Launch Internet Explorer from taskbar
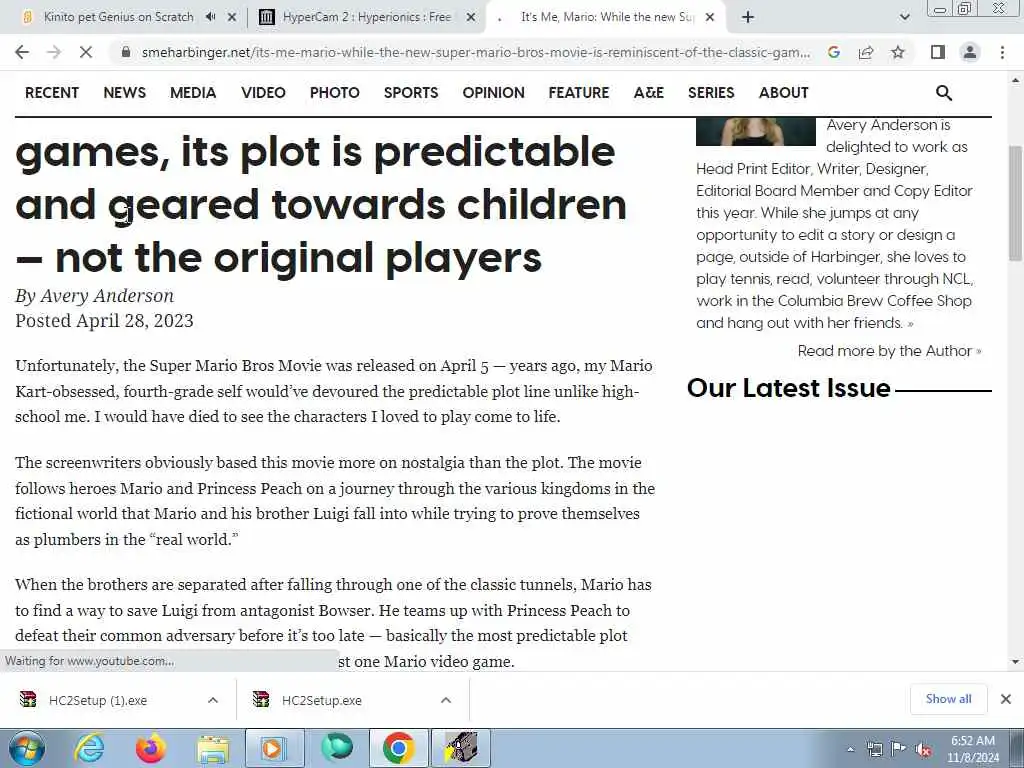 click(x=88, y=748)
